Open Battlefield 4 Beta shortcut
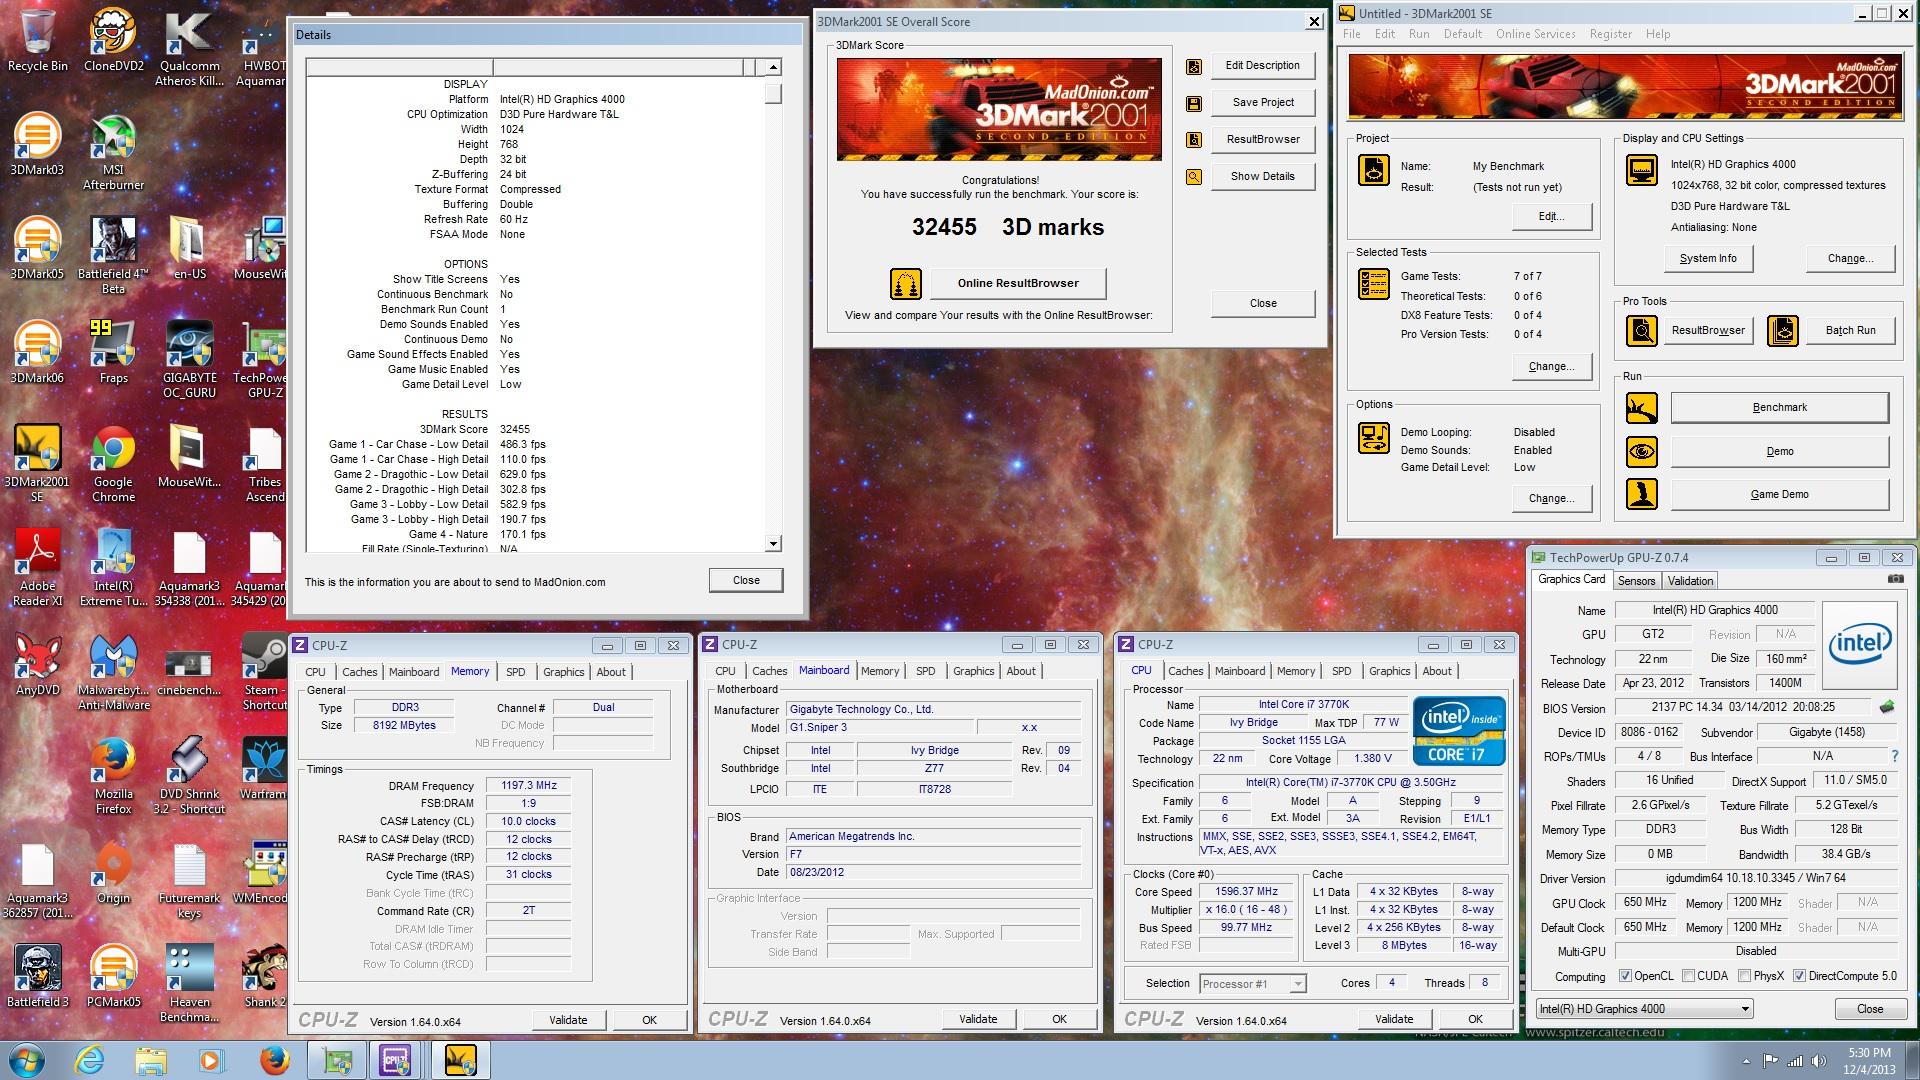Viewport: 1920px width, 1080px height. coord(113,256)
